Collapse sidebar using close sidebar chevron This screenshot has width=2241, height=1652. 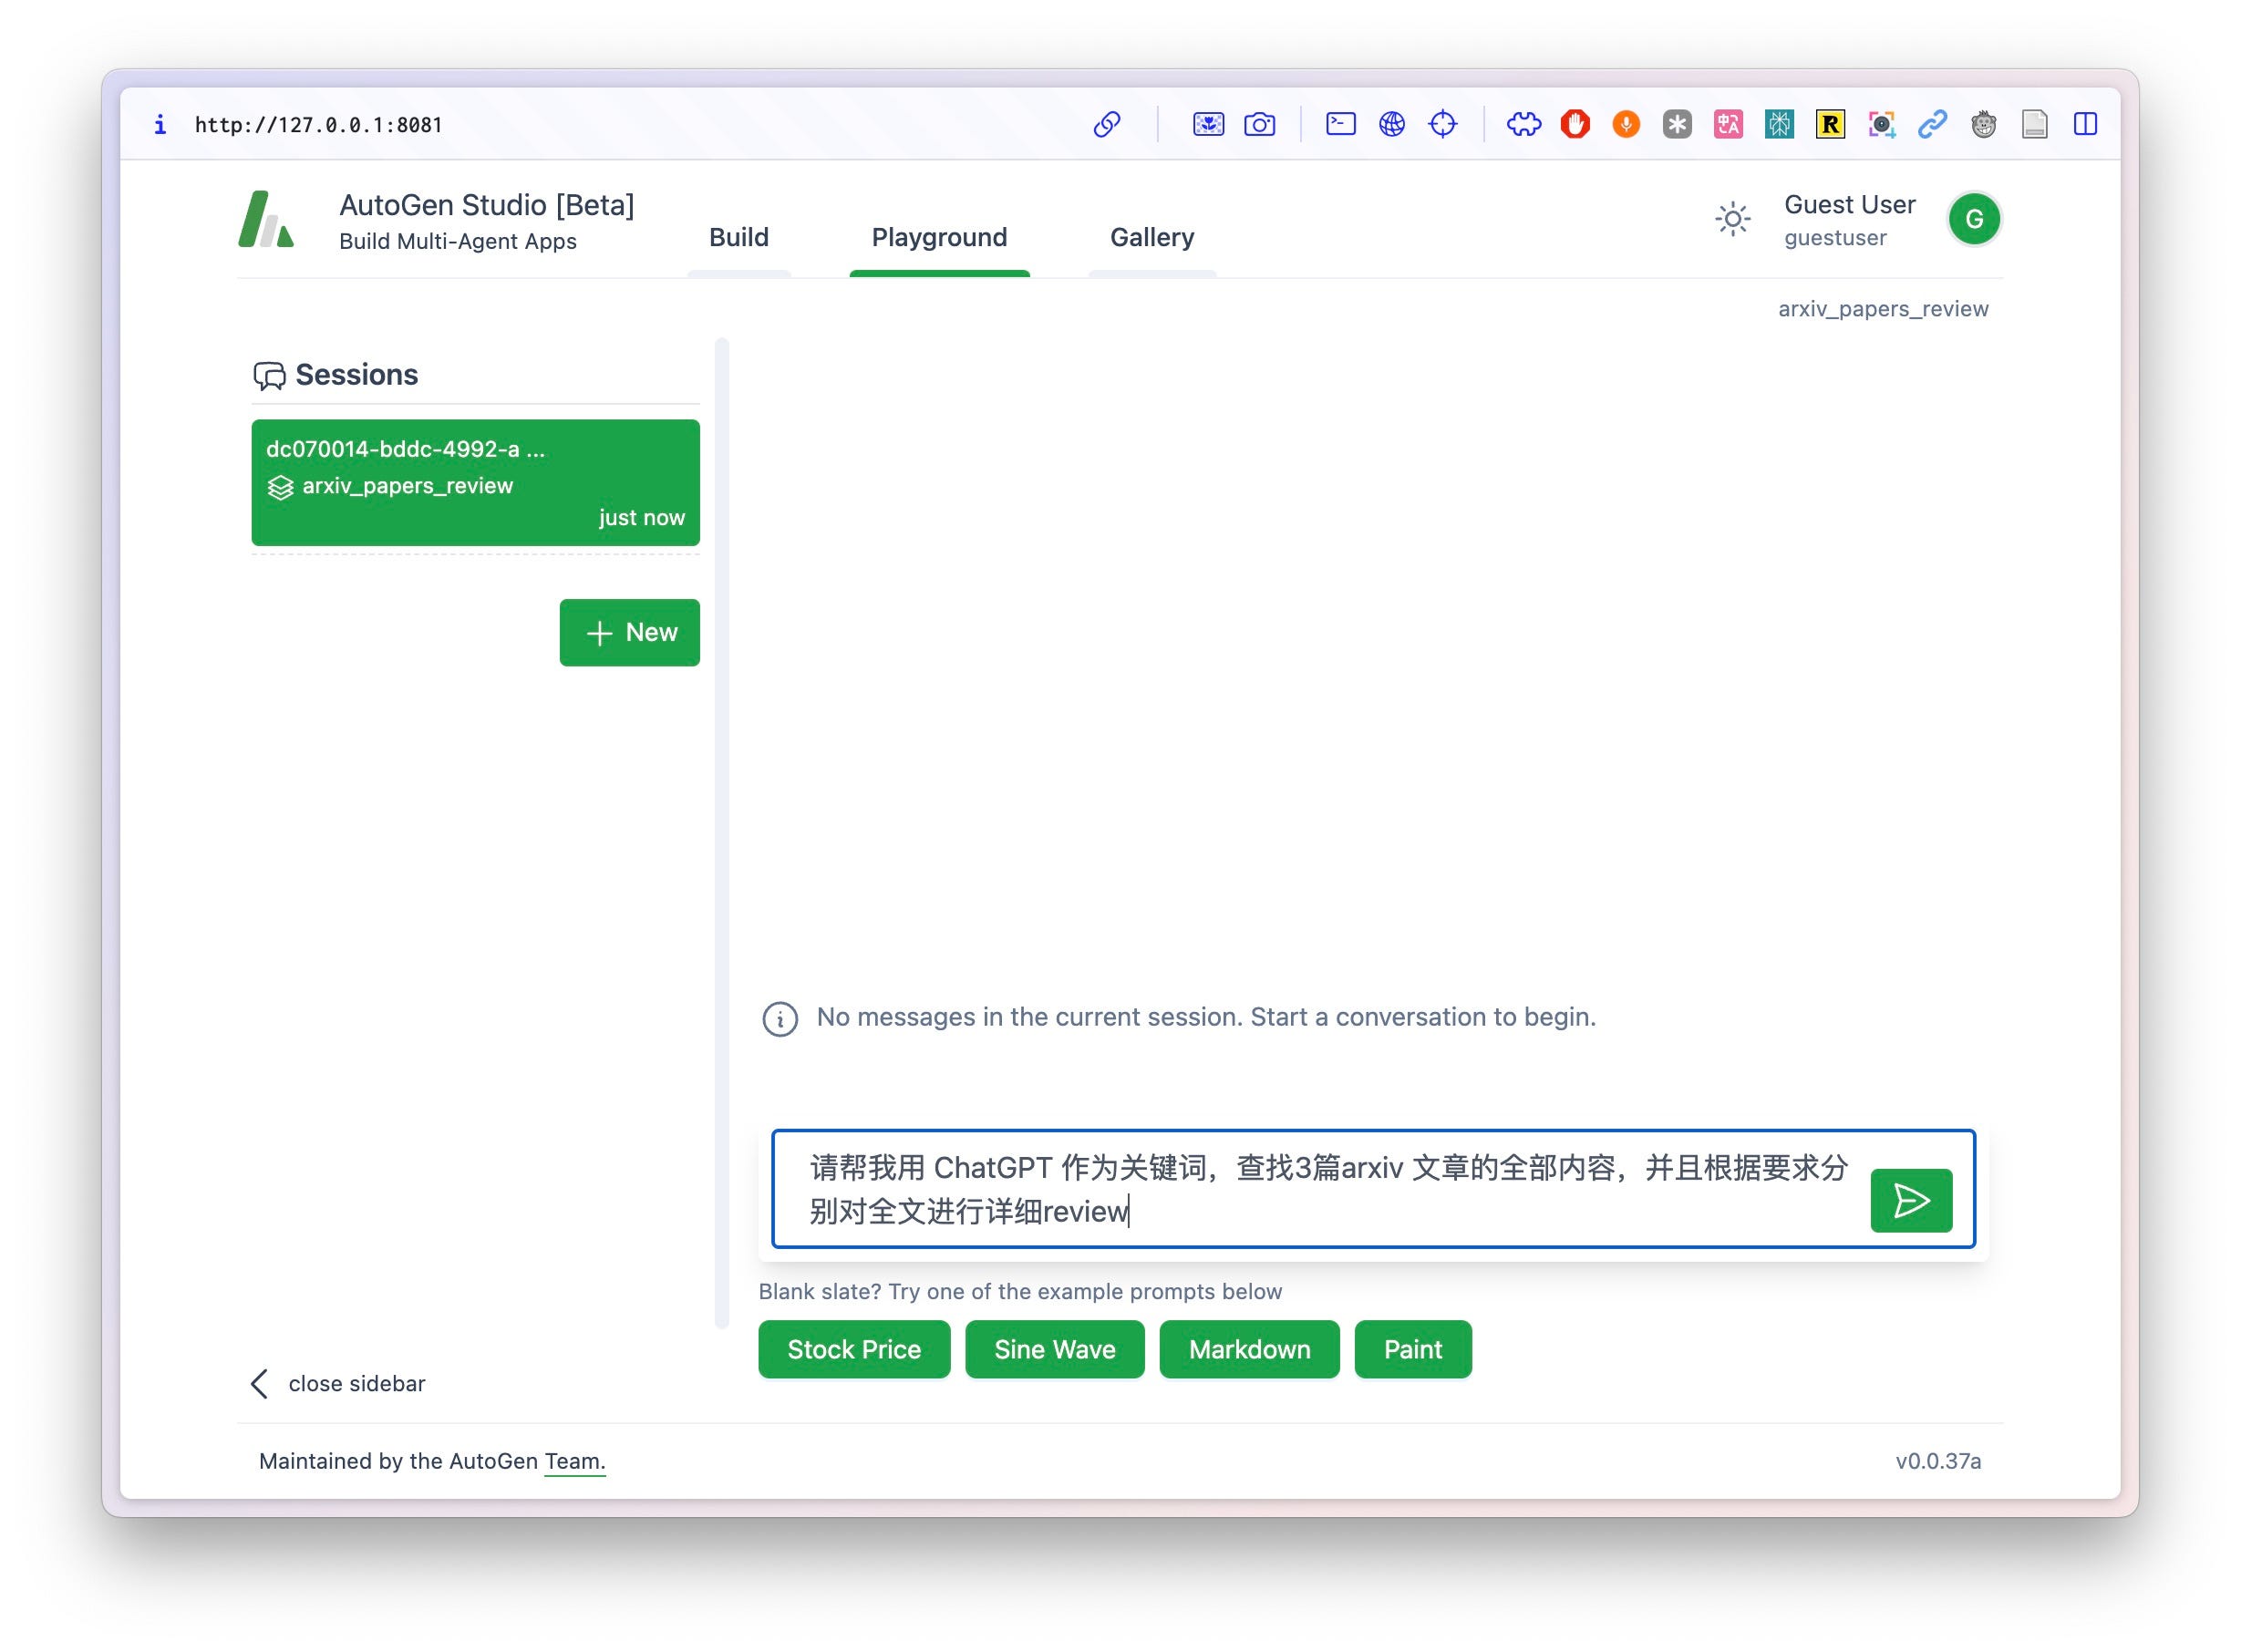(x=260, y=1383)
